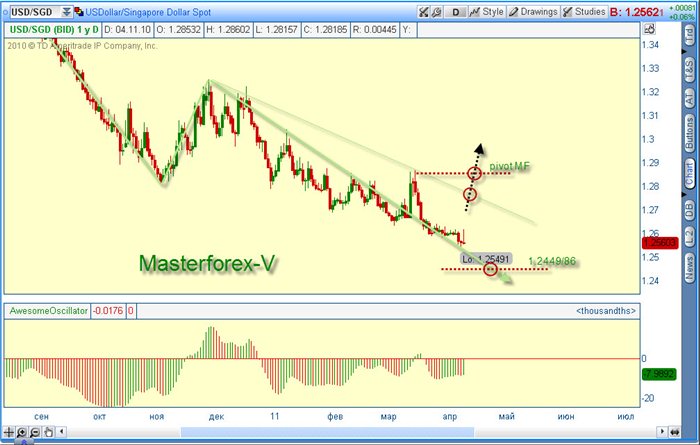This screenshot has width=700, height=445.
Task: Click the zoom out magnifier icon
Action: pyautogui.click(x=35, y=432)
